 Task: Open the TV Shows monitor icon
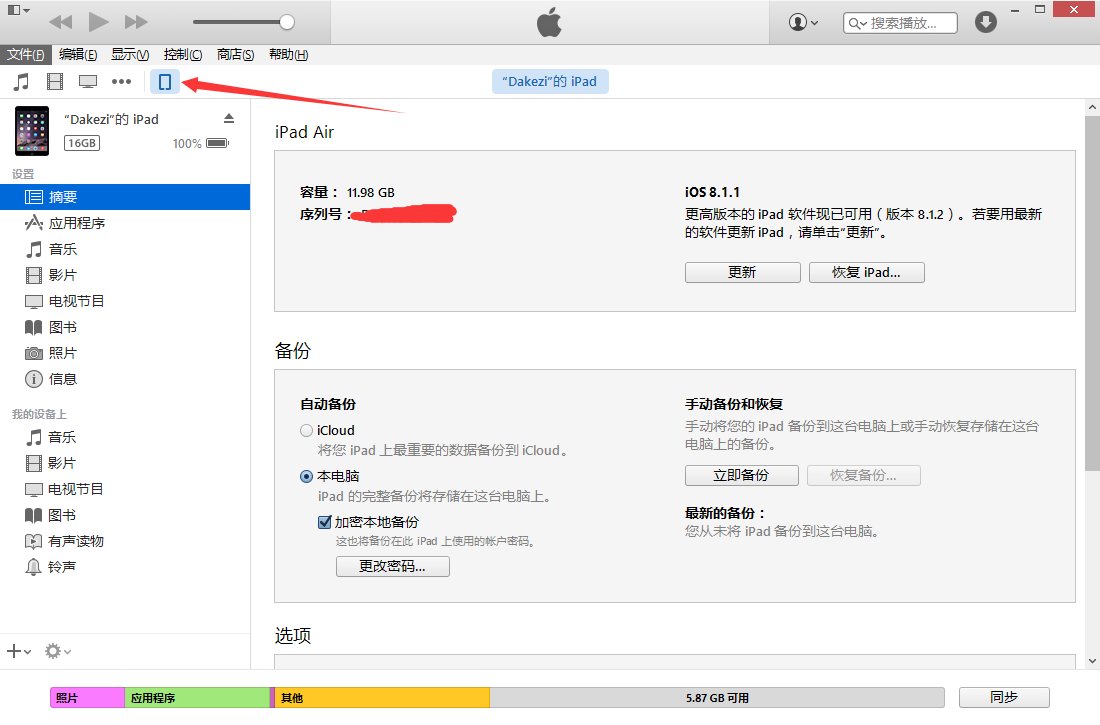point(88,82)
